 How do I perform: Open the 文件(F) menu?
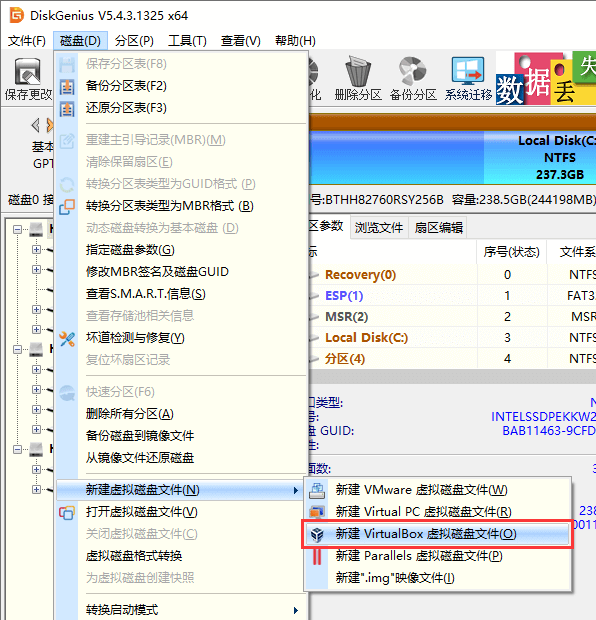coord(26,41)
